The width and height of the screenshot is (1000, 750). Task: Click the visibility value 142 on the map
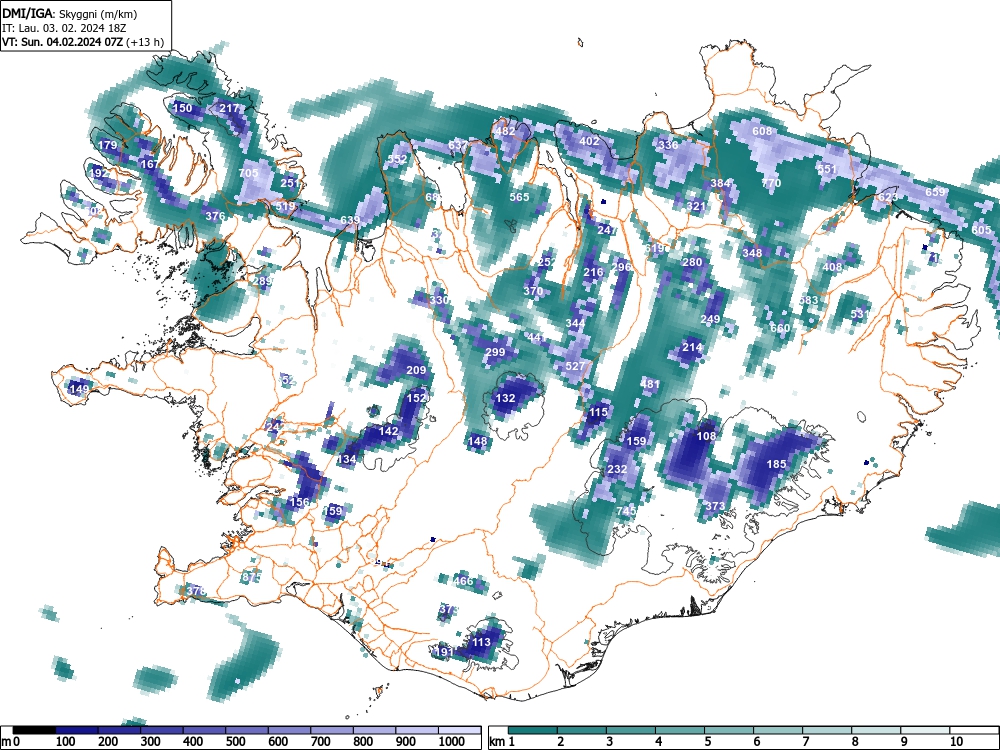click(388, 430)
